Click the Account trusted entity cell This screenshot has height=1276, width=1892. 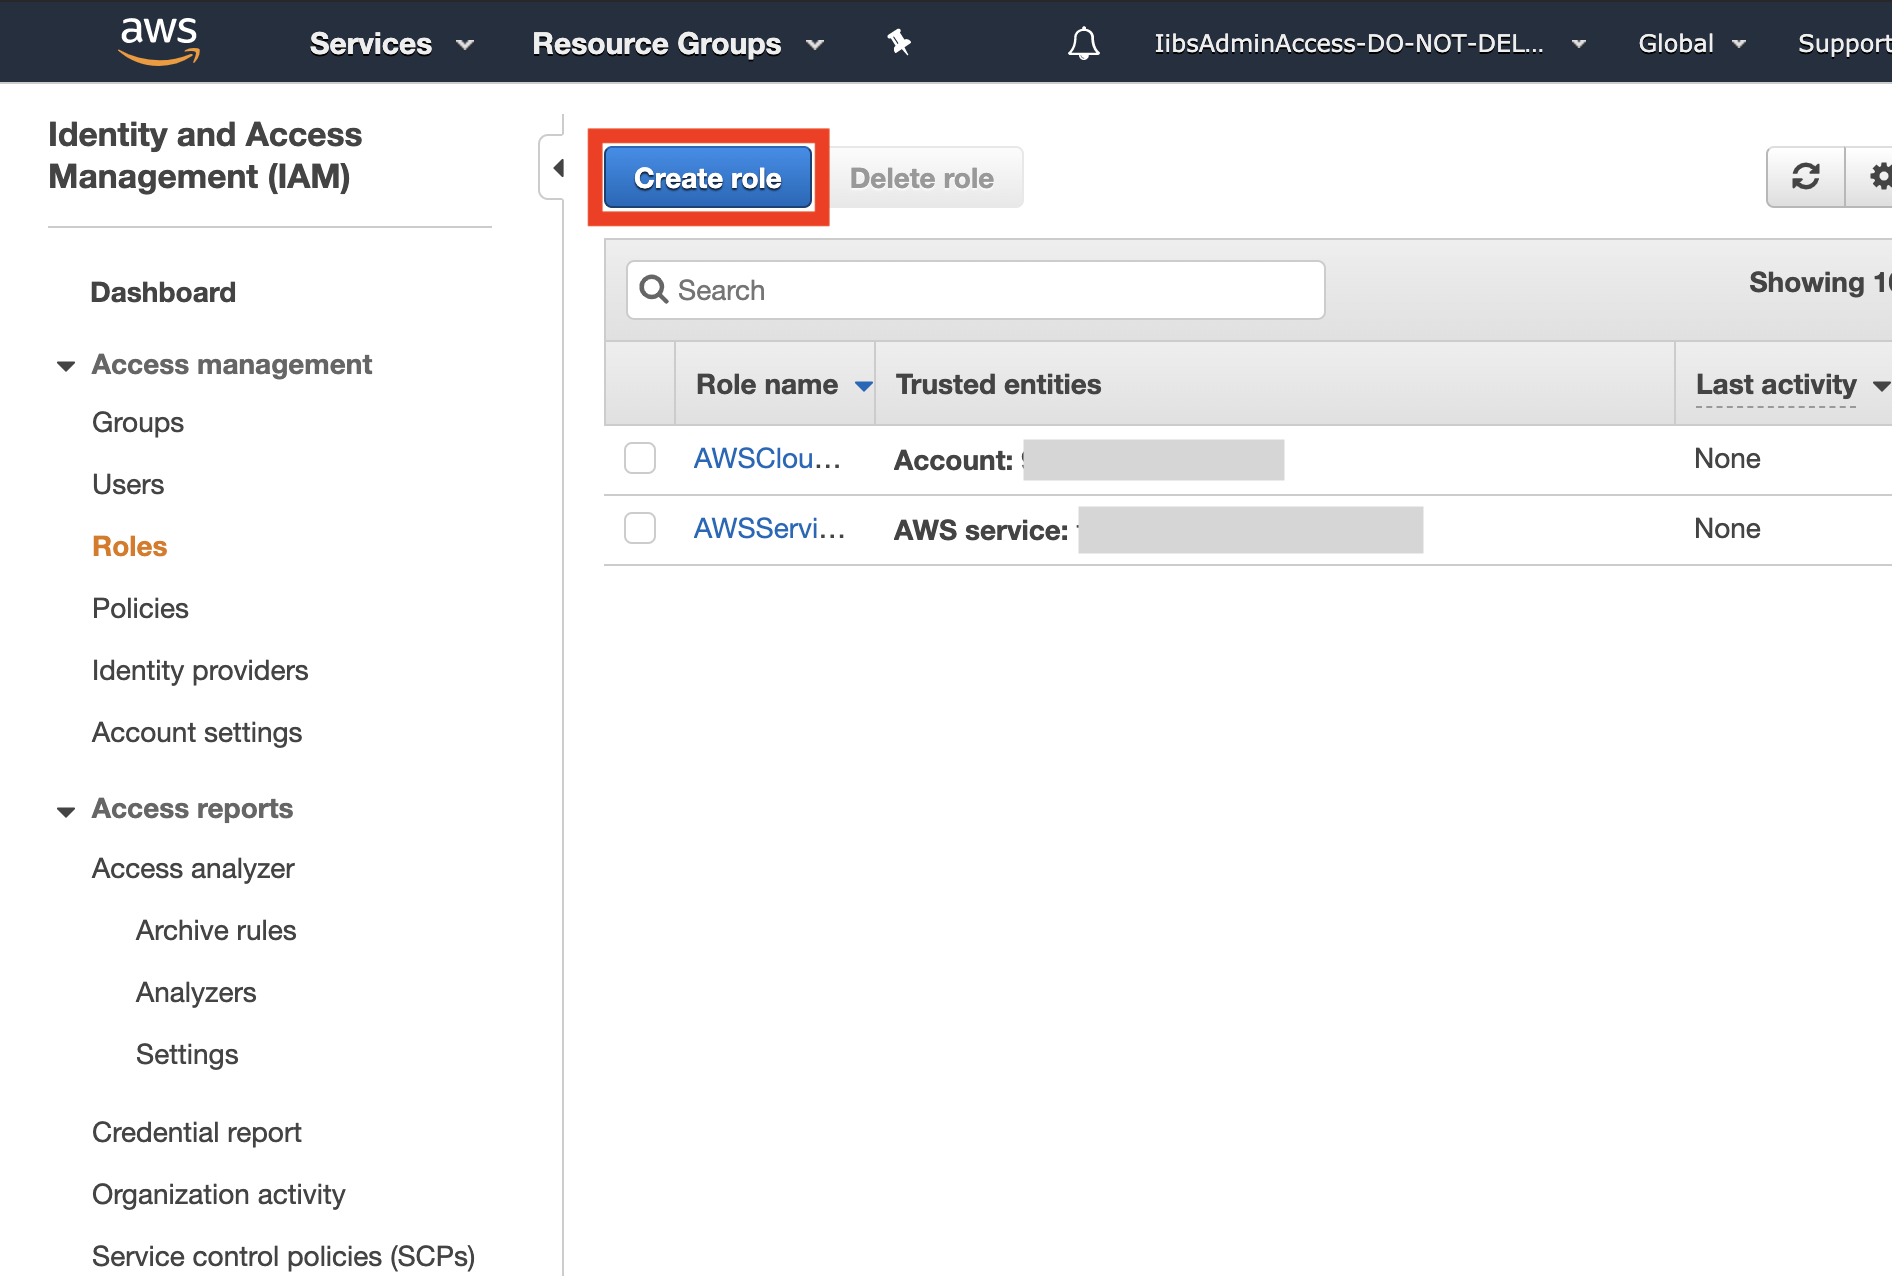coord(1089,460)
